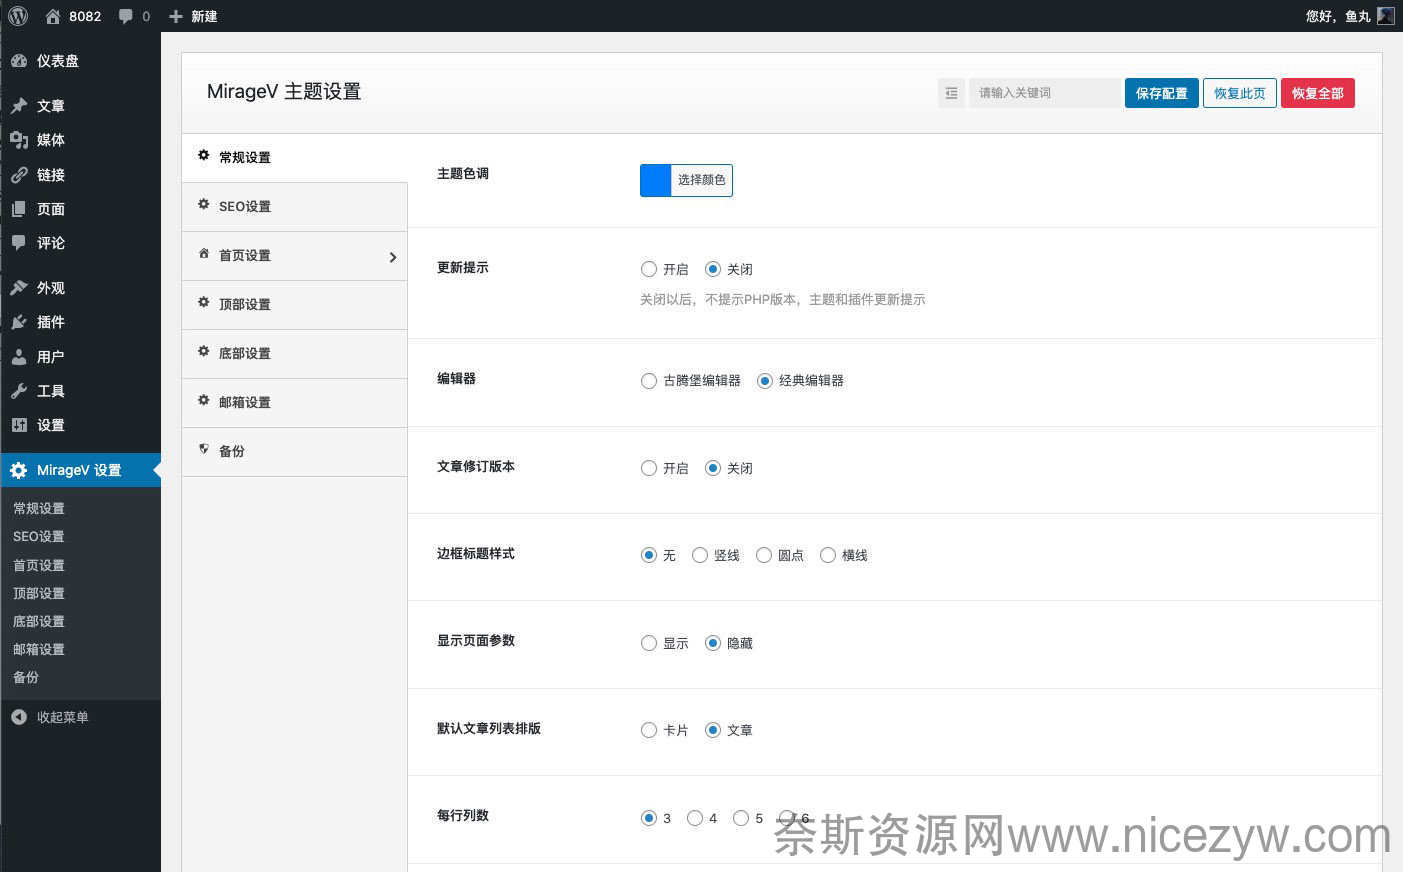
Task: Click the user avatar beside 鱼丸
Action: [1385, 16]
